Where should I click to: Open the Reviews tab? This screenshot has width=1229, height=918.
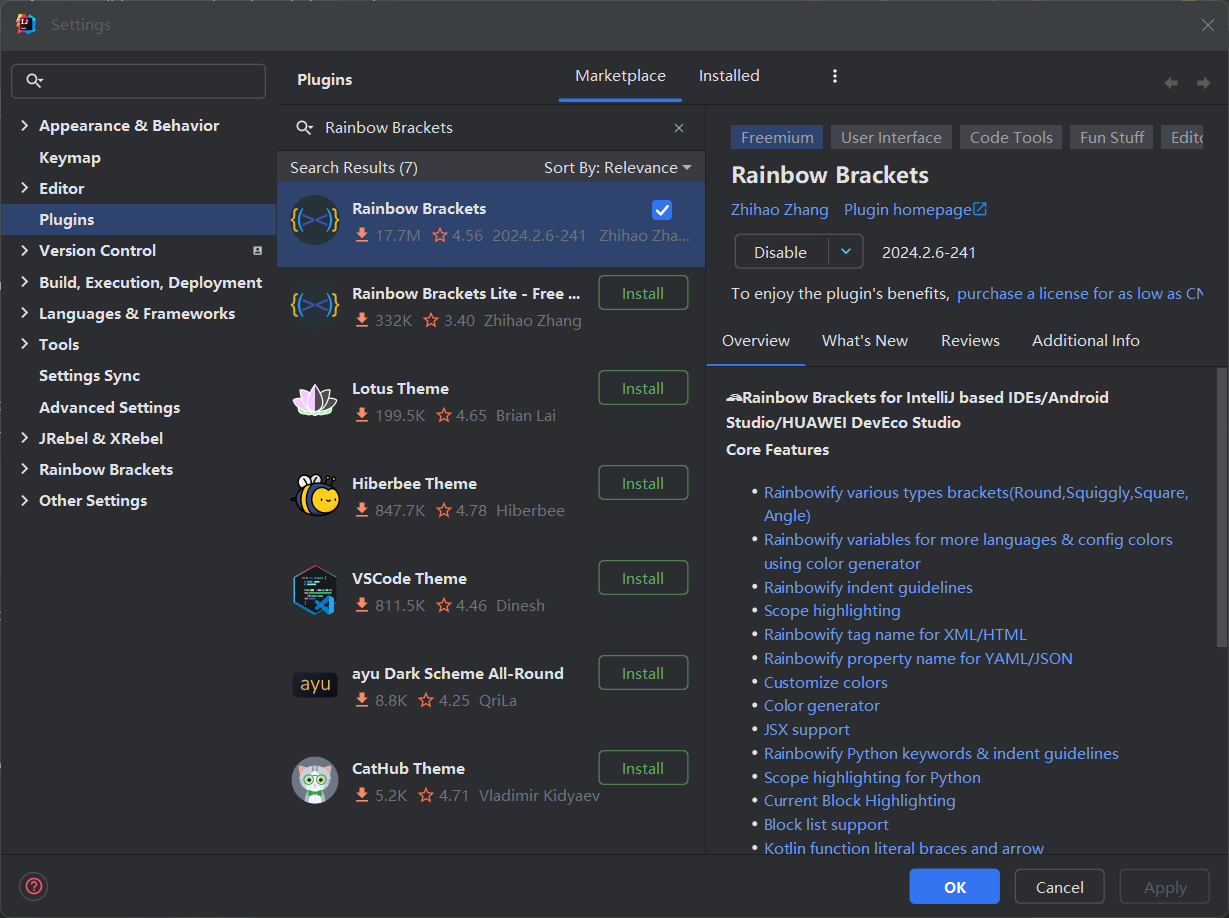(970, 341)
